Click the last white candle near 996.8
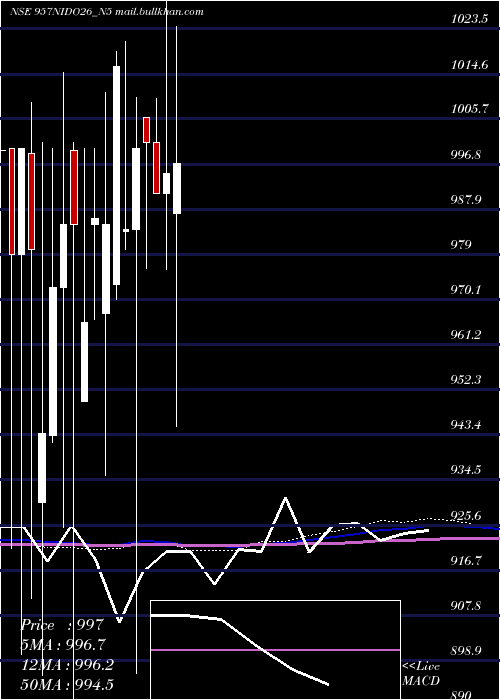 pos(177,188)
